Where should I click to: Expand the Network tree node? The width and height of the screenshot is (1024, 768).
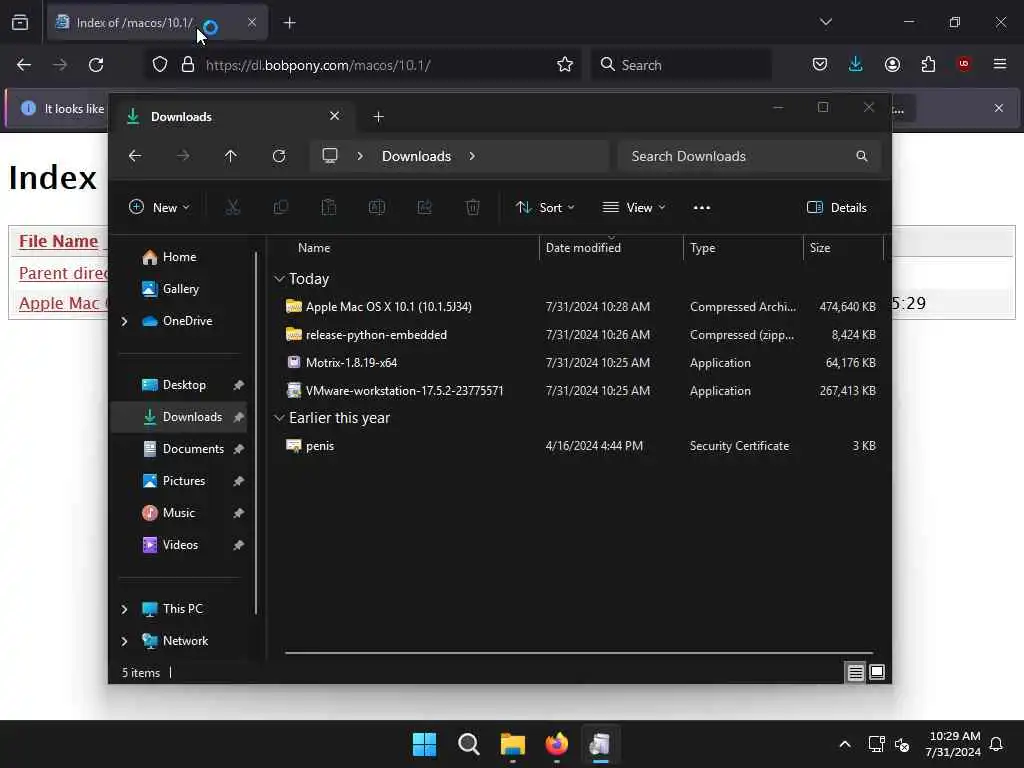click(124, 641)
